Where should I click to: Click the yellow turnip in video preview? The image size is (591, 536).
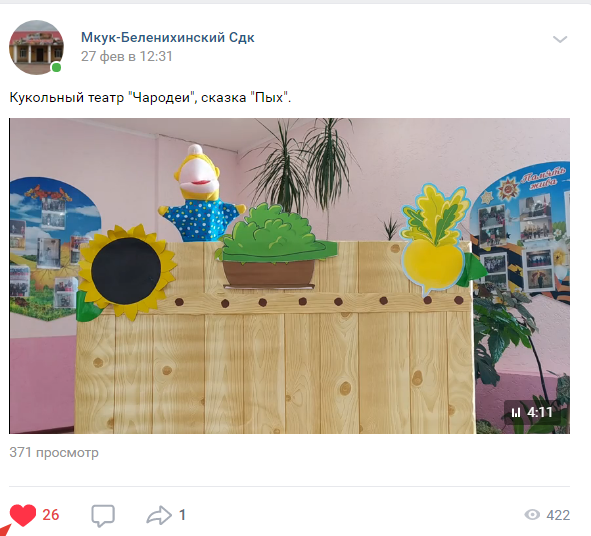pos(436,238)
